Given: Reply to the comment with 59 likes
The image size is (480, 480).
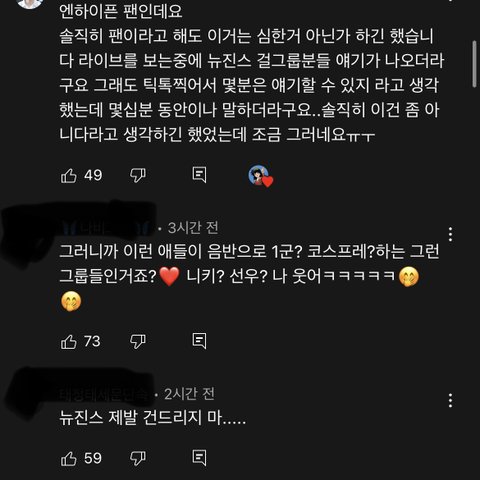Looking at the screenshot, I should 199,457.
